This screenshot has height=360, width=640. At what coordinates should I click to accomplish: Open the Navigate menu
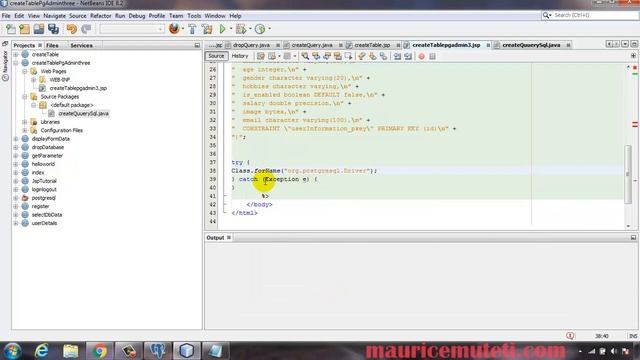(54, 16)
